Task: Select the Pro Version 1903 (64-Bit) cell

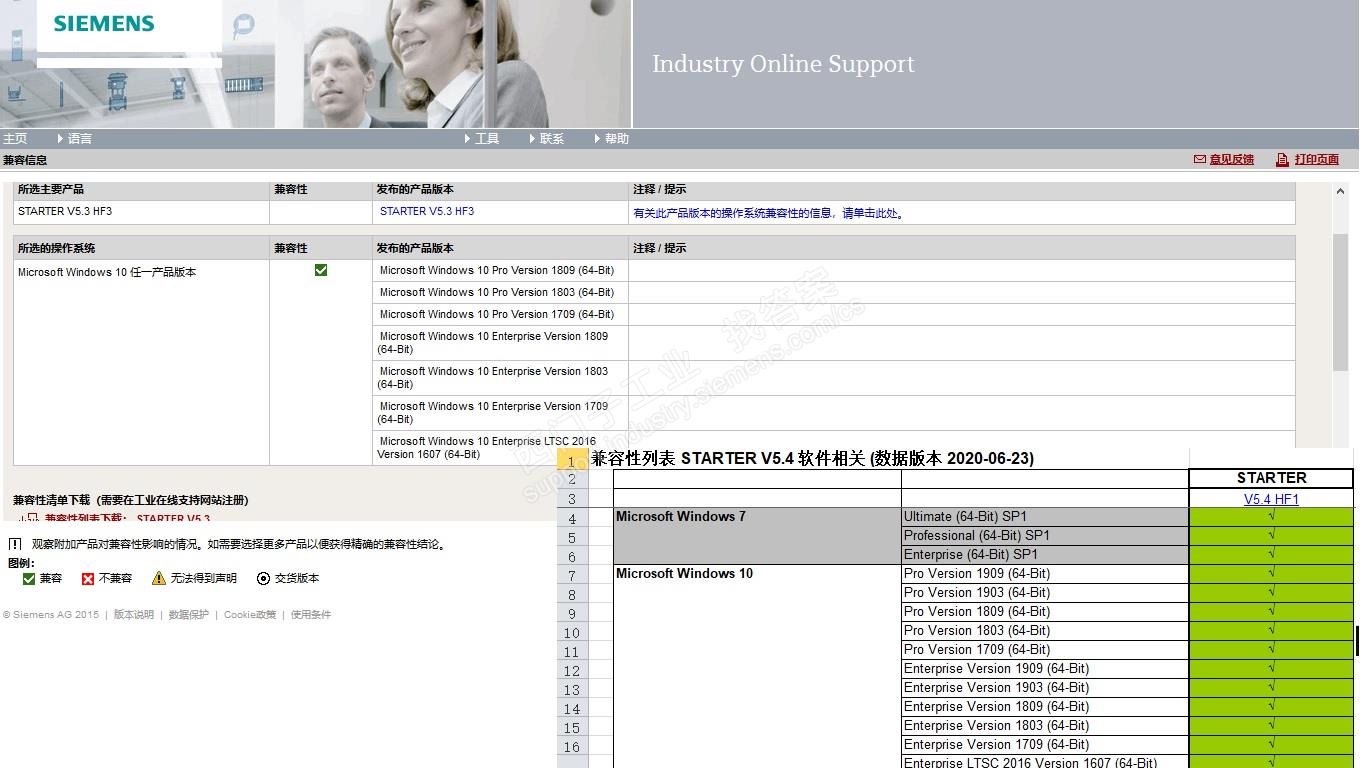Action: (1045, 593)
